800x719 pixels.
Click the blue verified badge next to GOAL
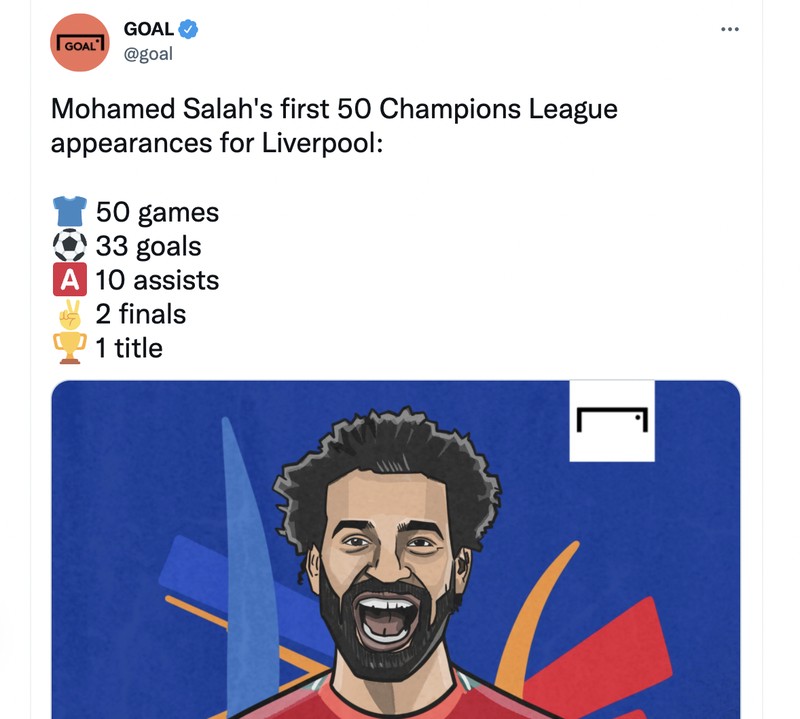coord(190,29)
